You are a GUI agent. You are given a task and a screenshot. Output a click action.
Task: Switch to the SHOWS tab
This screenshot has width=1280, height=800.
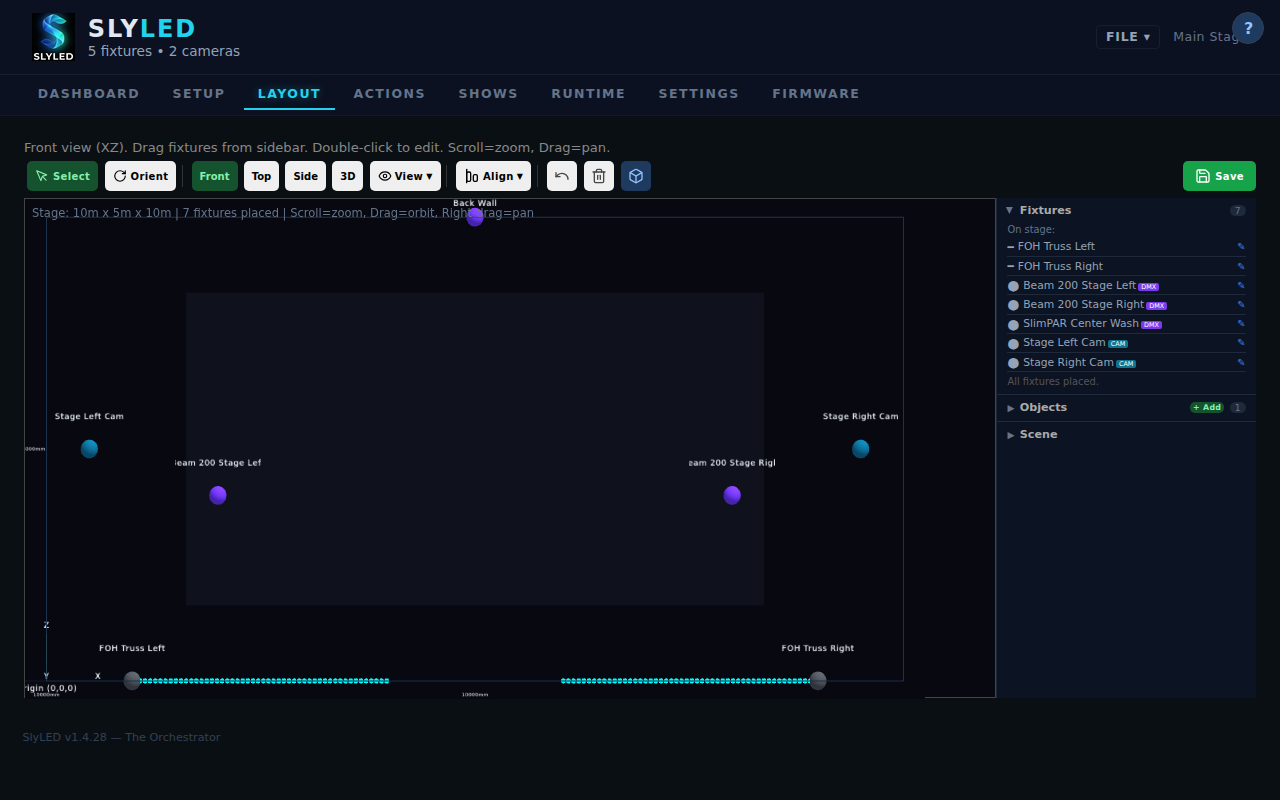pyautogui.click(x=488, y=93)
